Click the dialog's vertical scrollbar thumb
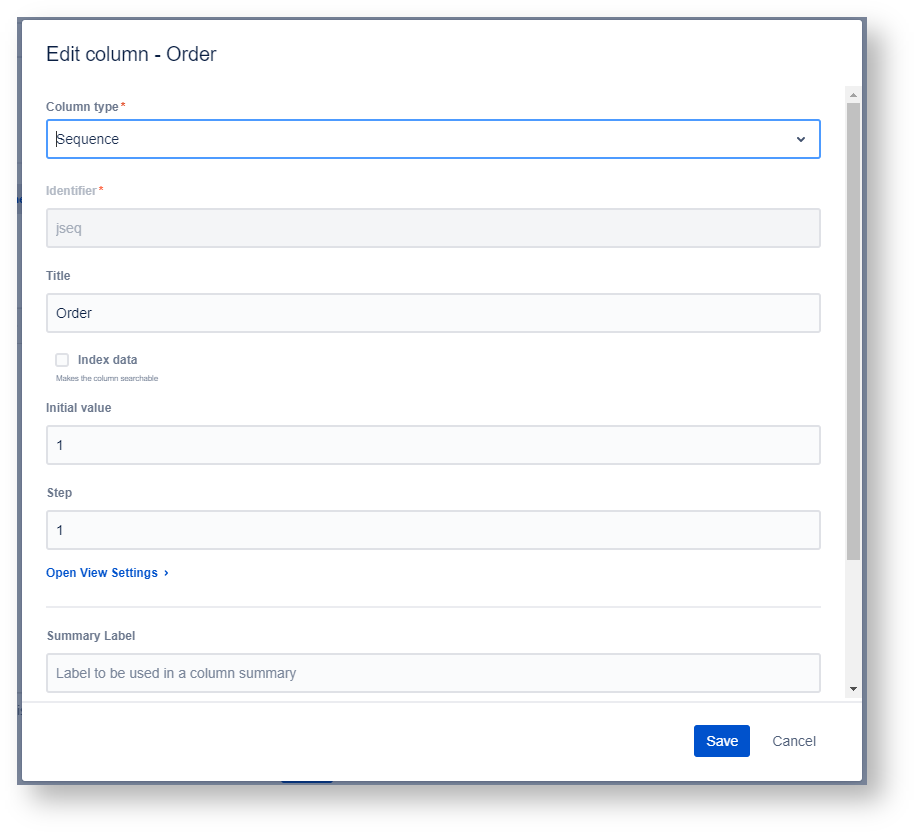 click(x=853, y=330)
